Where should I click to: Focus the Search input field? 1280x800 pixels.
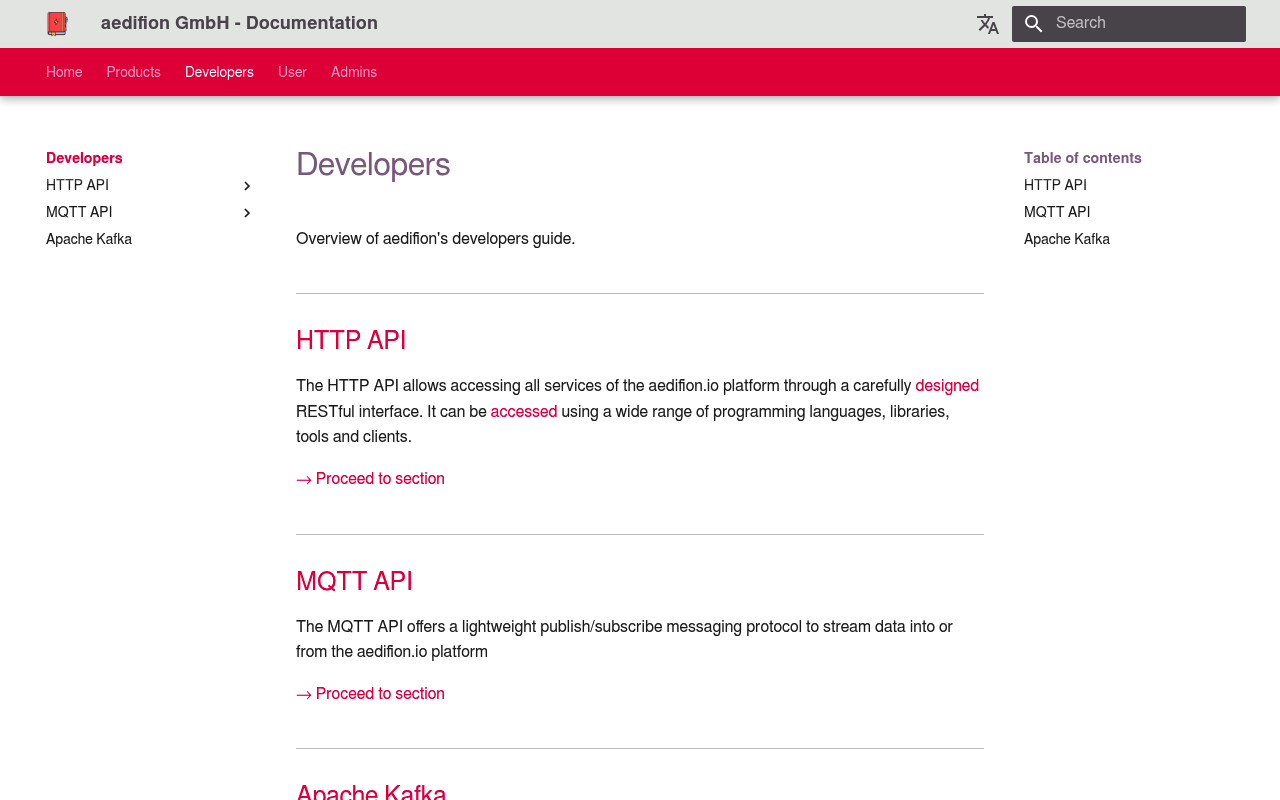(1129, 24)
